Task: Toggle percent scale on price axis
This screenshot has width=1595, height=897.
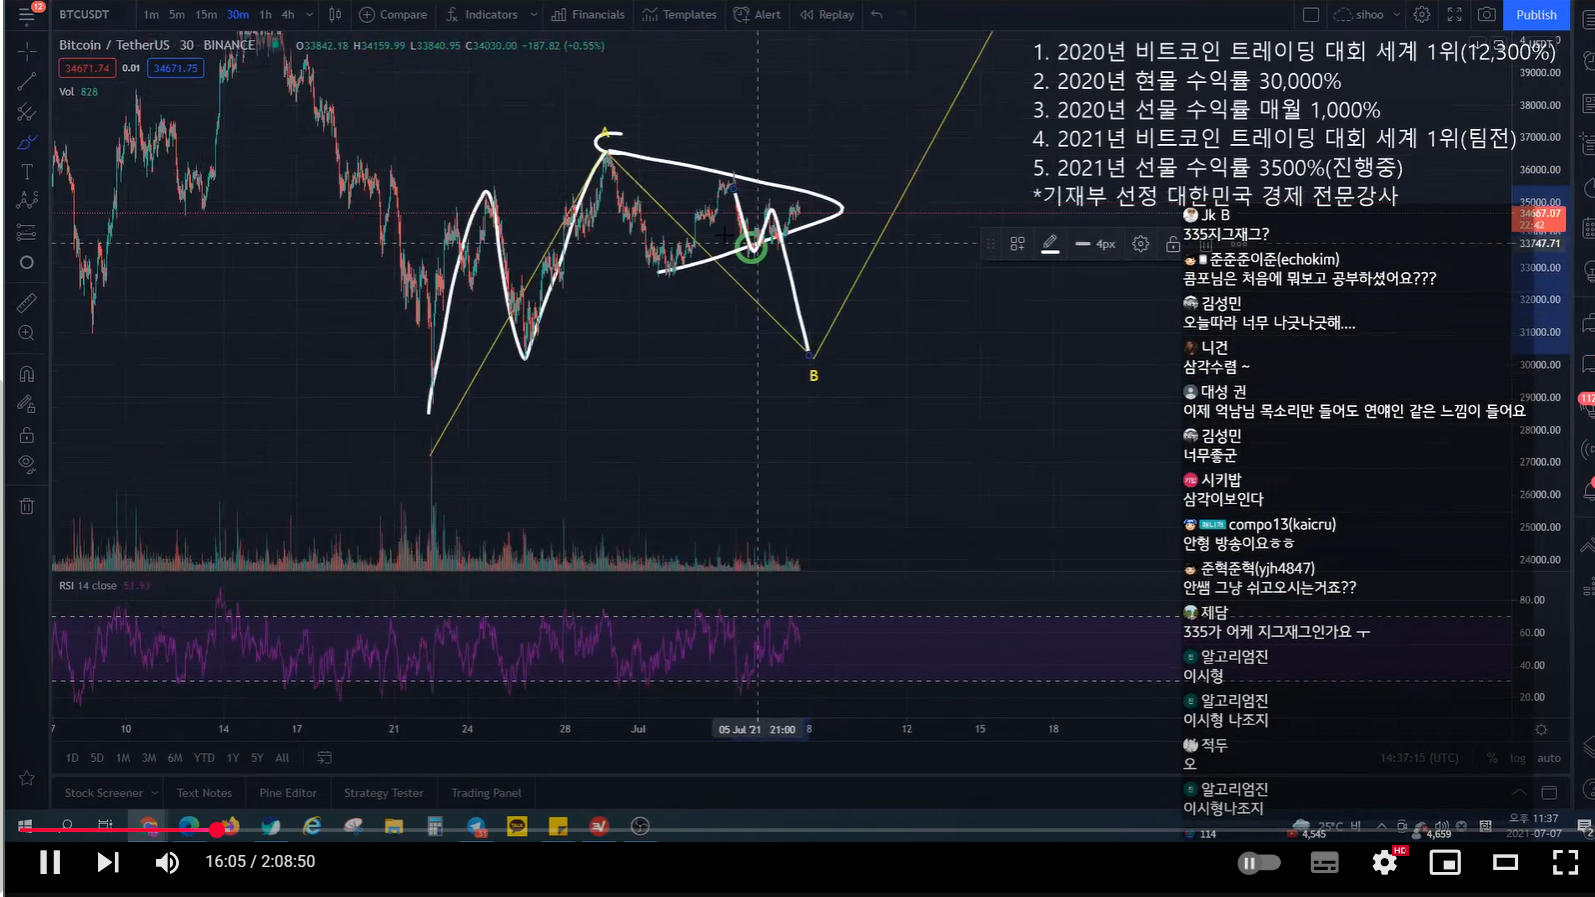Action: (1492, 758)
